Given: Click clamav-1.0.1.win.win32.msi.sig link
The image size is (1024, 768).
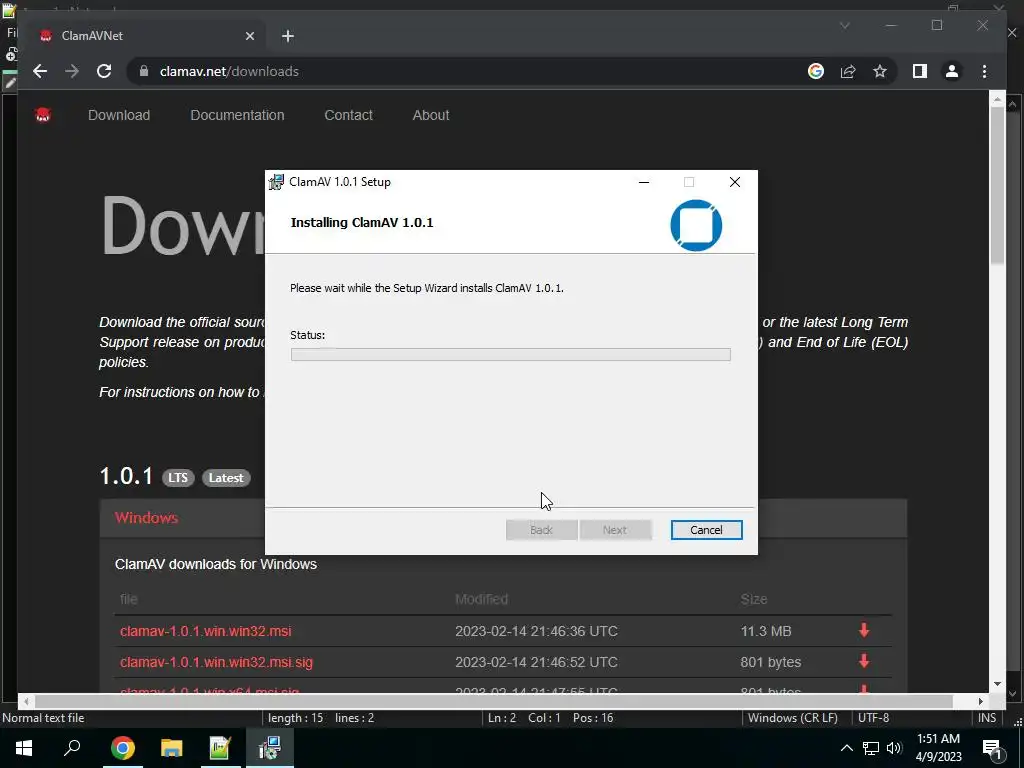Looking at the screenshot, I should [x=216, y=662].
